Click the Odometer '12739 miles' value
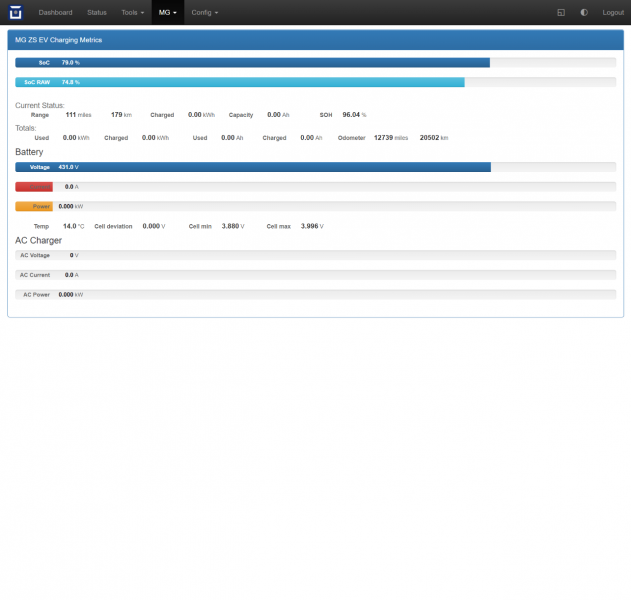The image size is (631, 600). pyautogui.click(x=391, y=138)
